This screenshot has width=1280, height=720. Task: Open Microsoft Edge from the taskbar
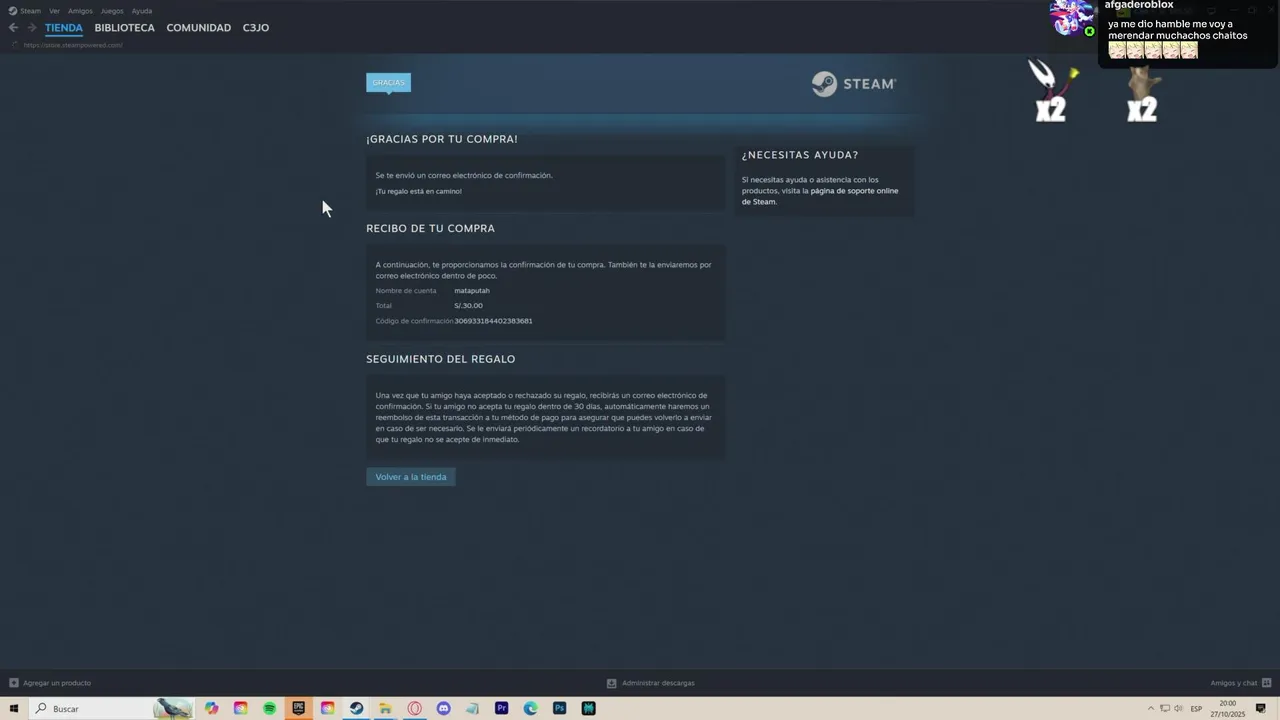tap(531, 708)
